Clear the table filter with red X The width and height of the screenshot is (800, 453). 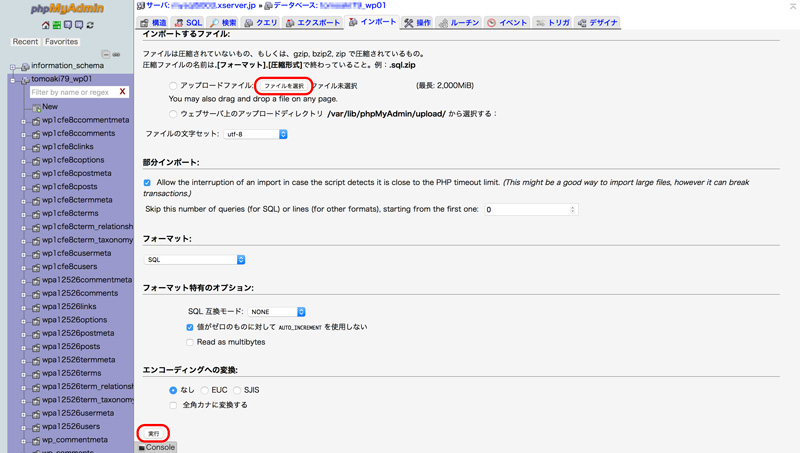pyautogui.click(x=122, y=92)
